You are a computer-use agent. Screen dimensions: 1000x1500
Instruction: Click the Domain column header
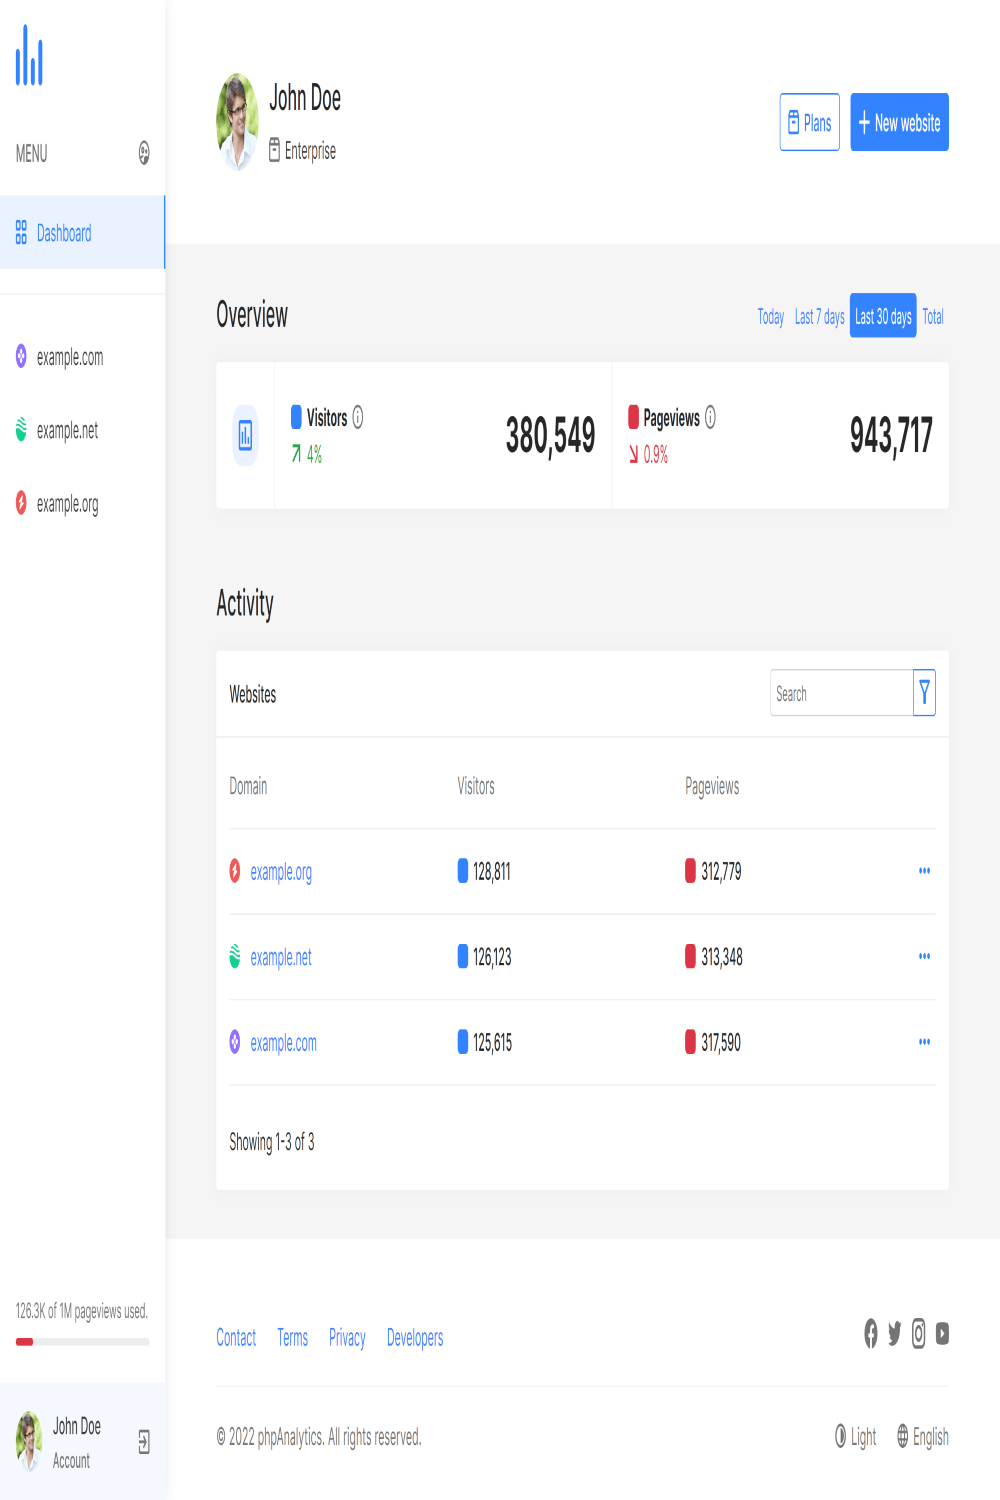pos(248,786)
